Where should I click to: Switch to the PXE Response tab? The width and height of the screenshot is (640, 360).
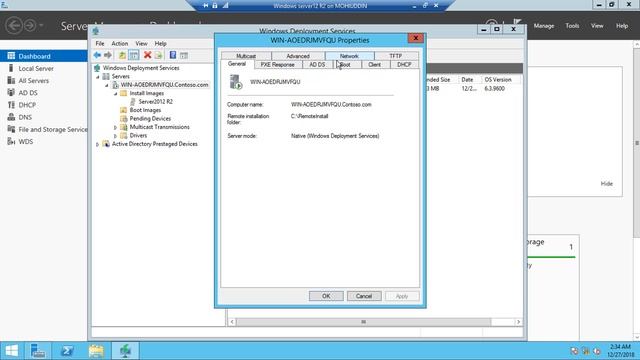click(x=278, y=64)
